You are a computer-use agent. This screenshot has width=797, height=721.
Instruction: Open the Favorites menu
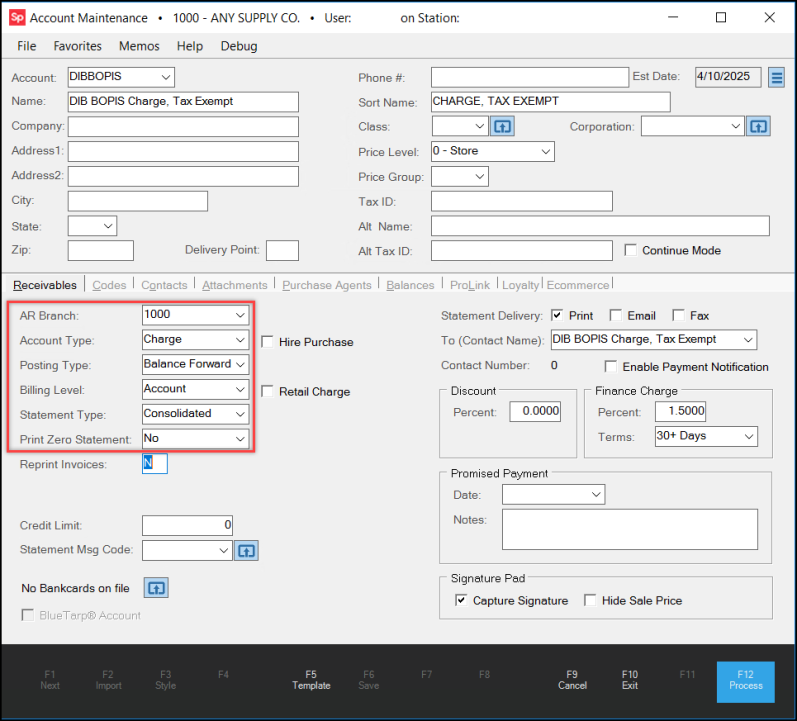click(77, 46)
